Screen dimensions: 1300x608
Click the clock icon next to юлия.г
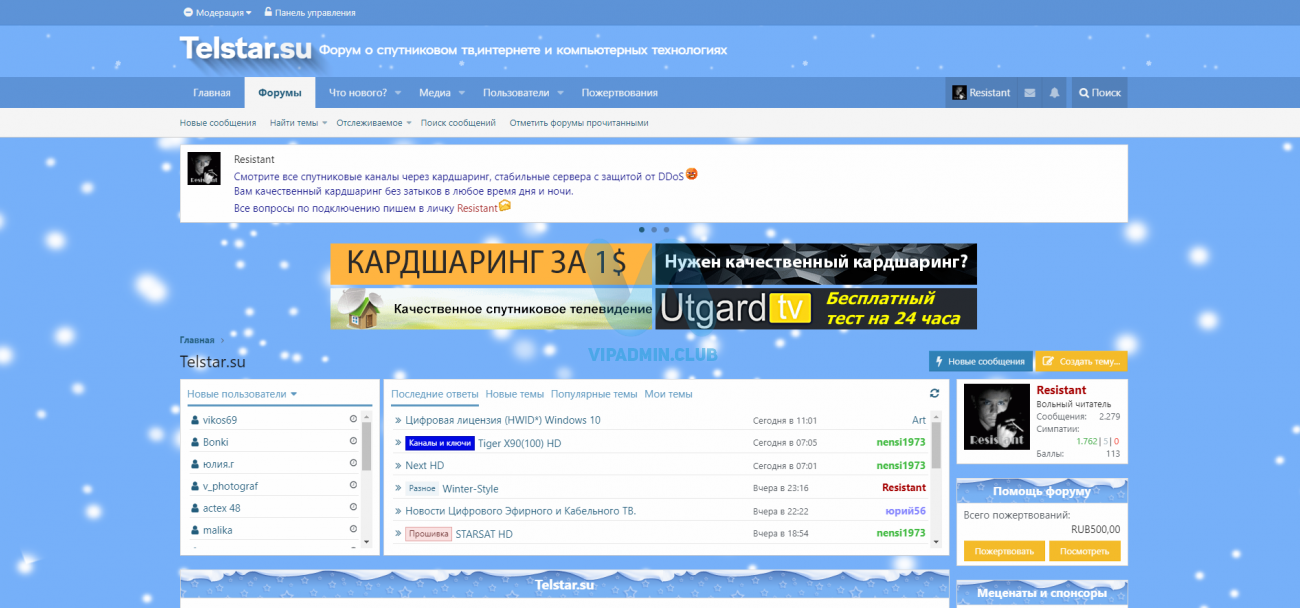[353, 464]
